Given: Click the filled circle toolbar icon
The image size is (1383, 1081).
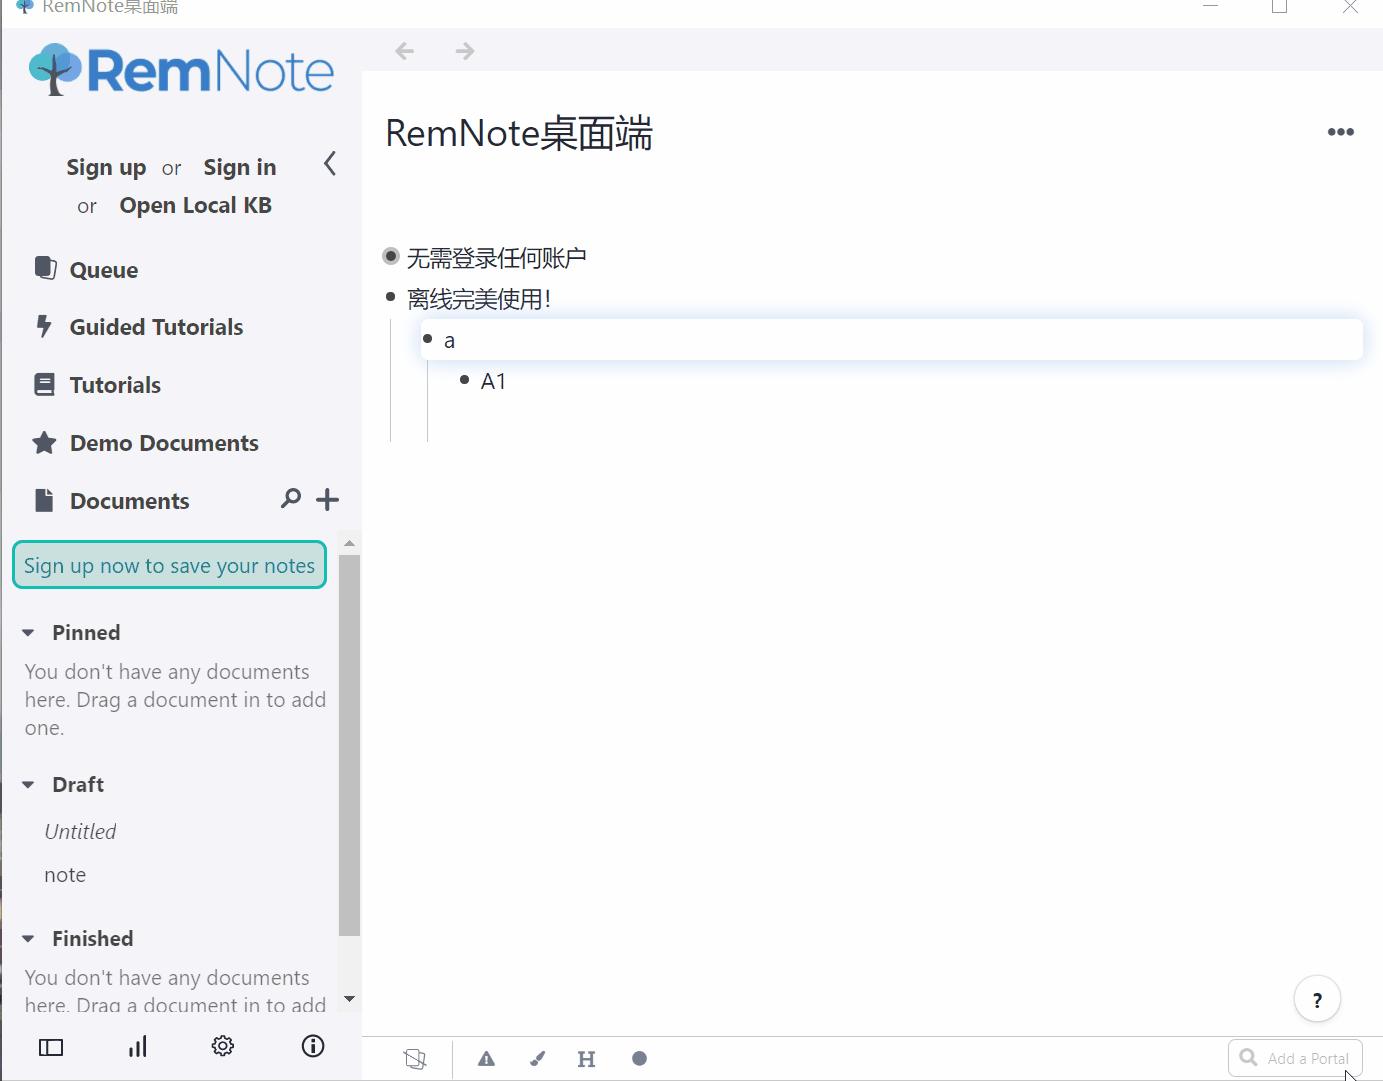Looking at the screenshot, I should click(640, 1059).
